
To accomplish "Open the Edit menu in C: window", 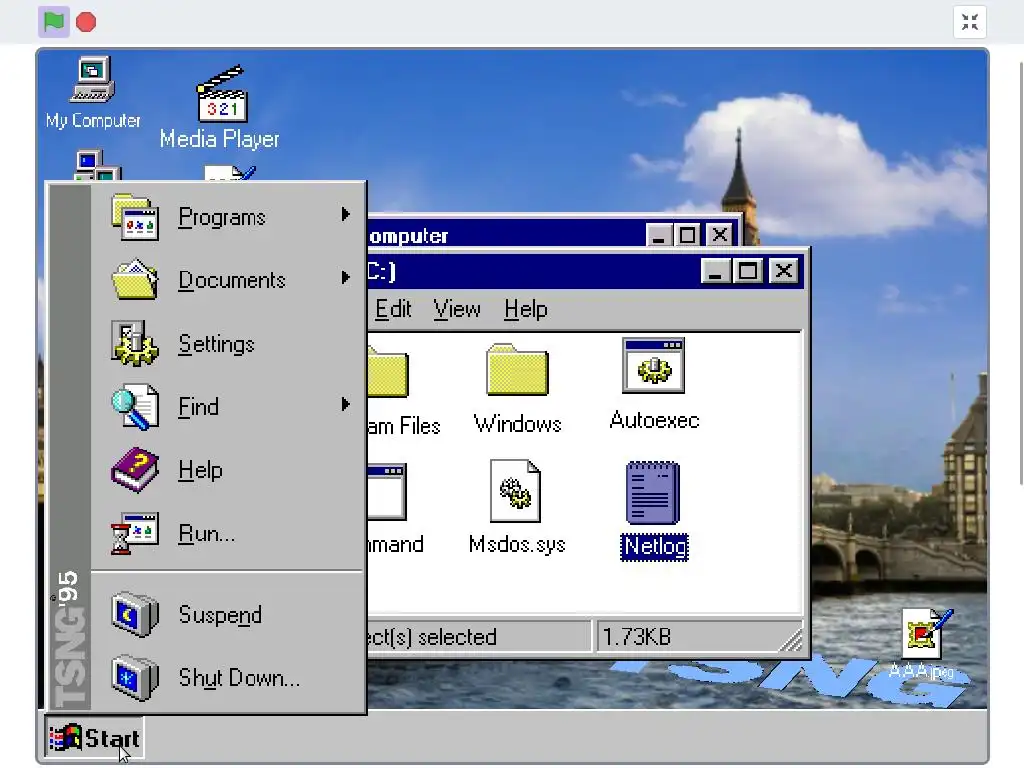I will (393, 309).
